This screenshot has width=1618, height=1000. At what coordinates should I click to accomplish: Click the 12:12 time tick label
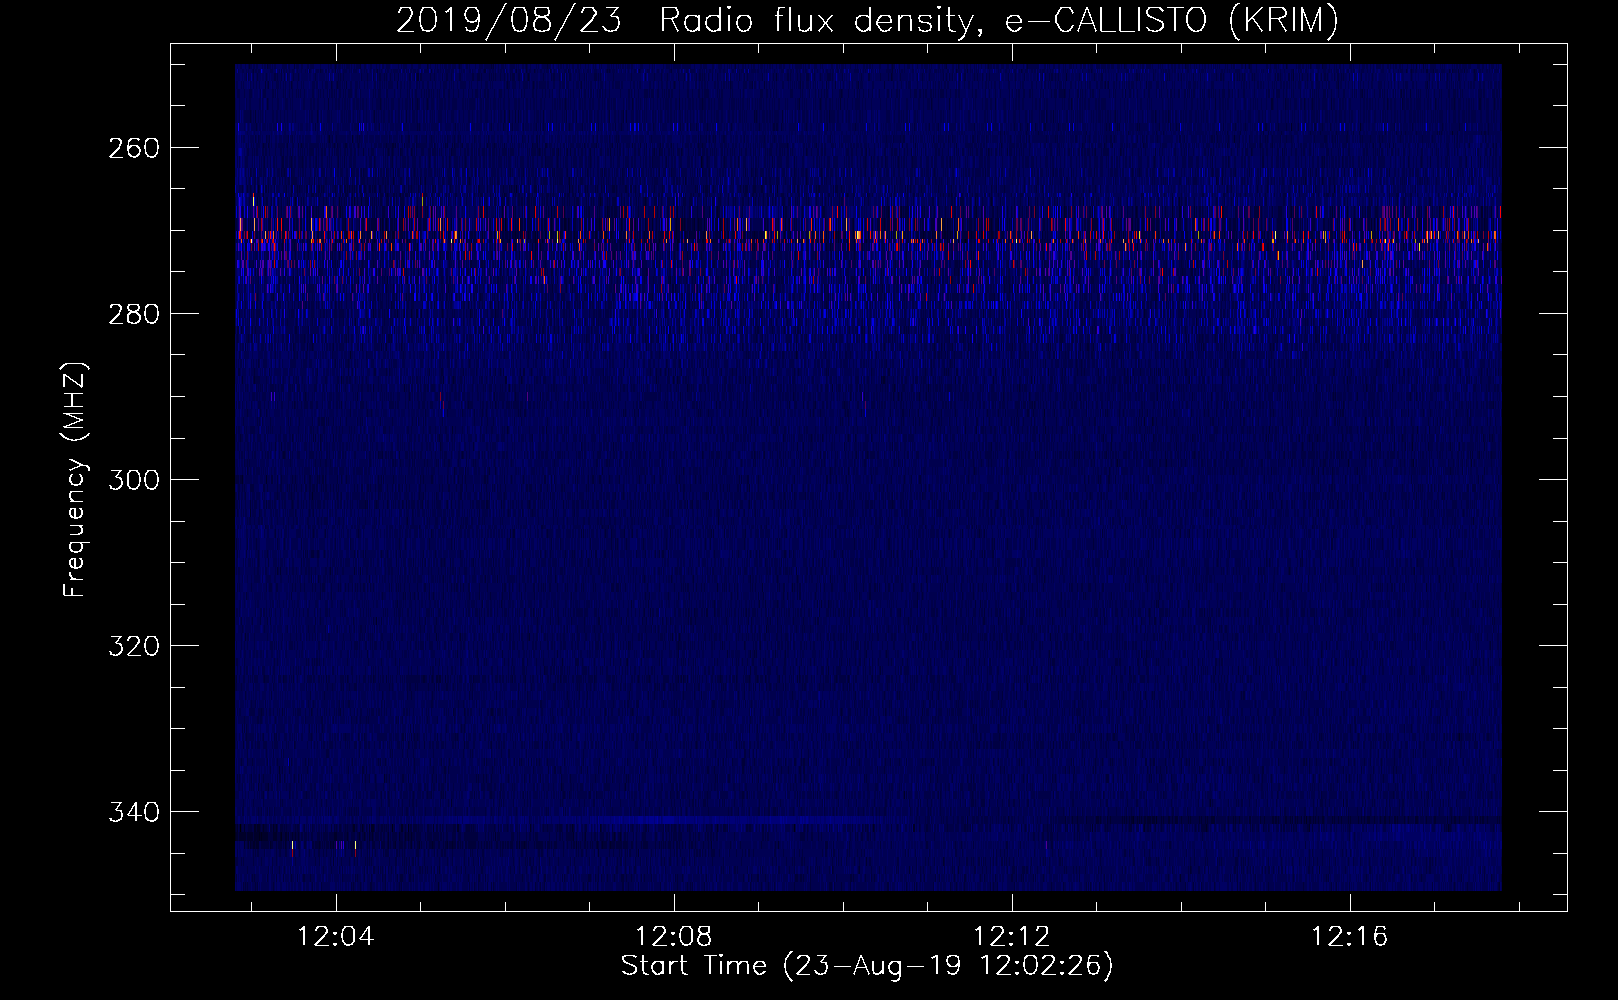1012,937
